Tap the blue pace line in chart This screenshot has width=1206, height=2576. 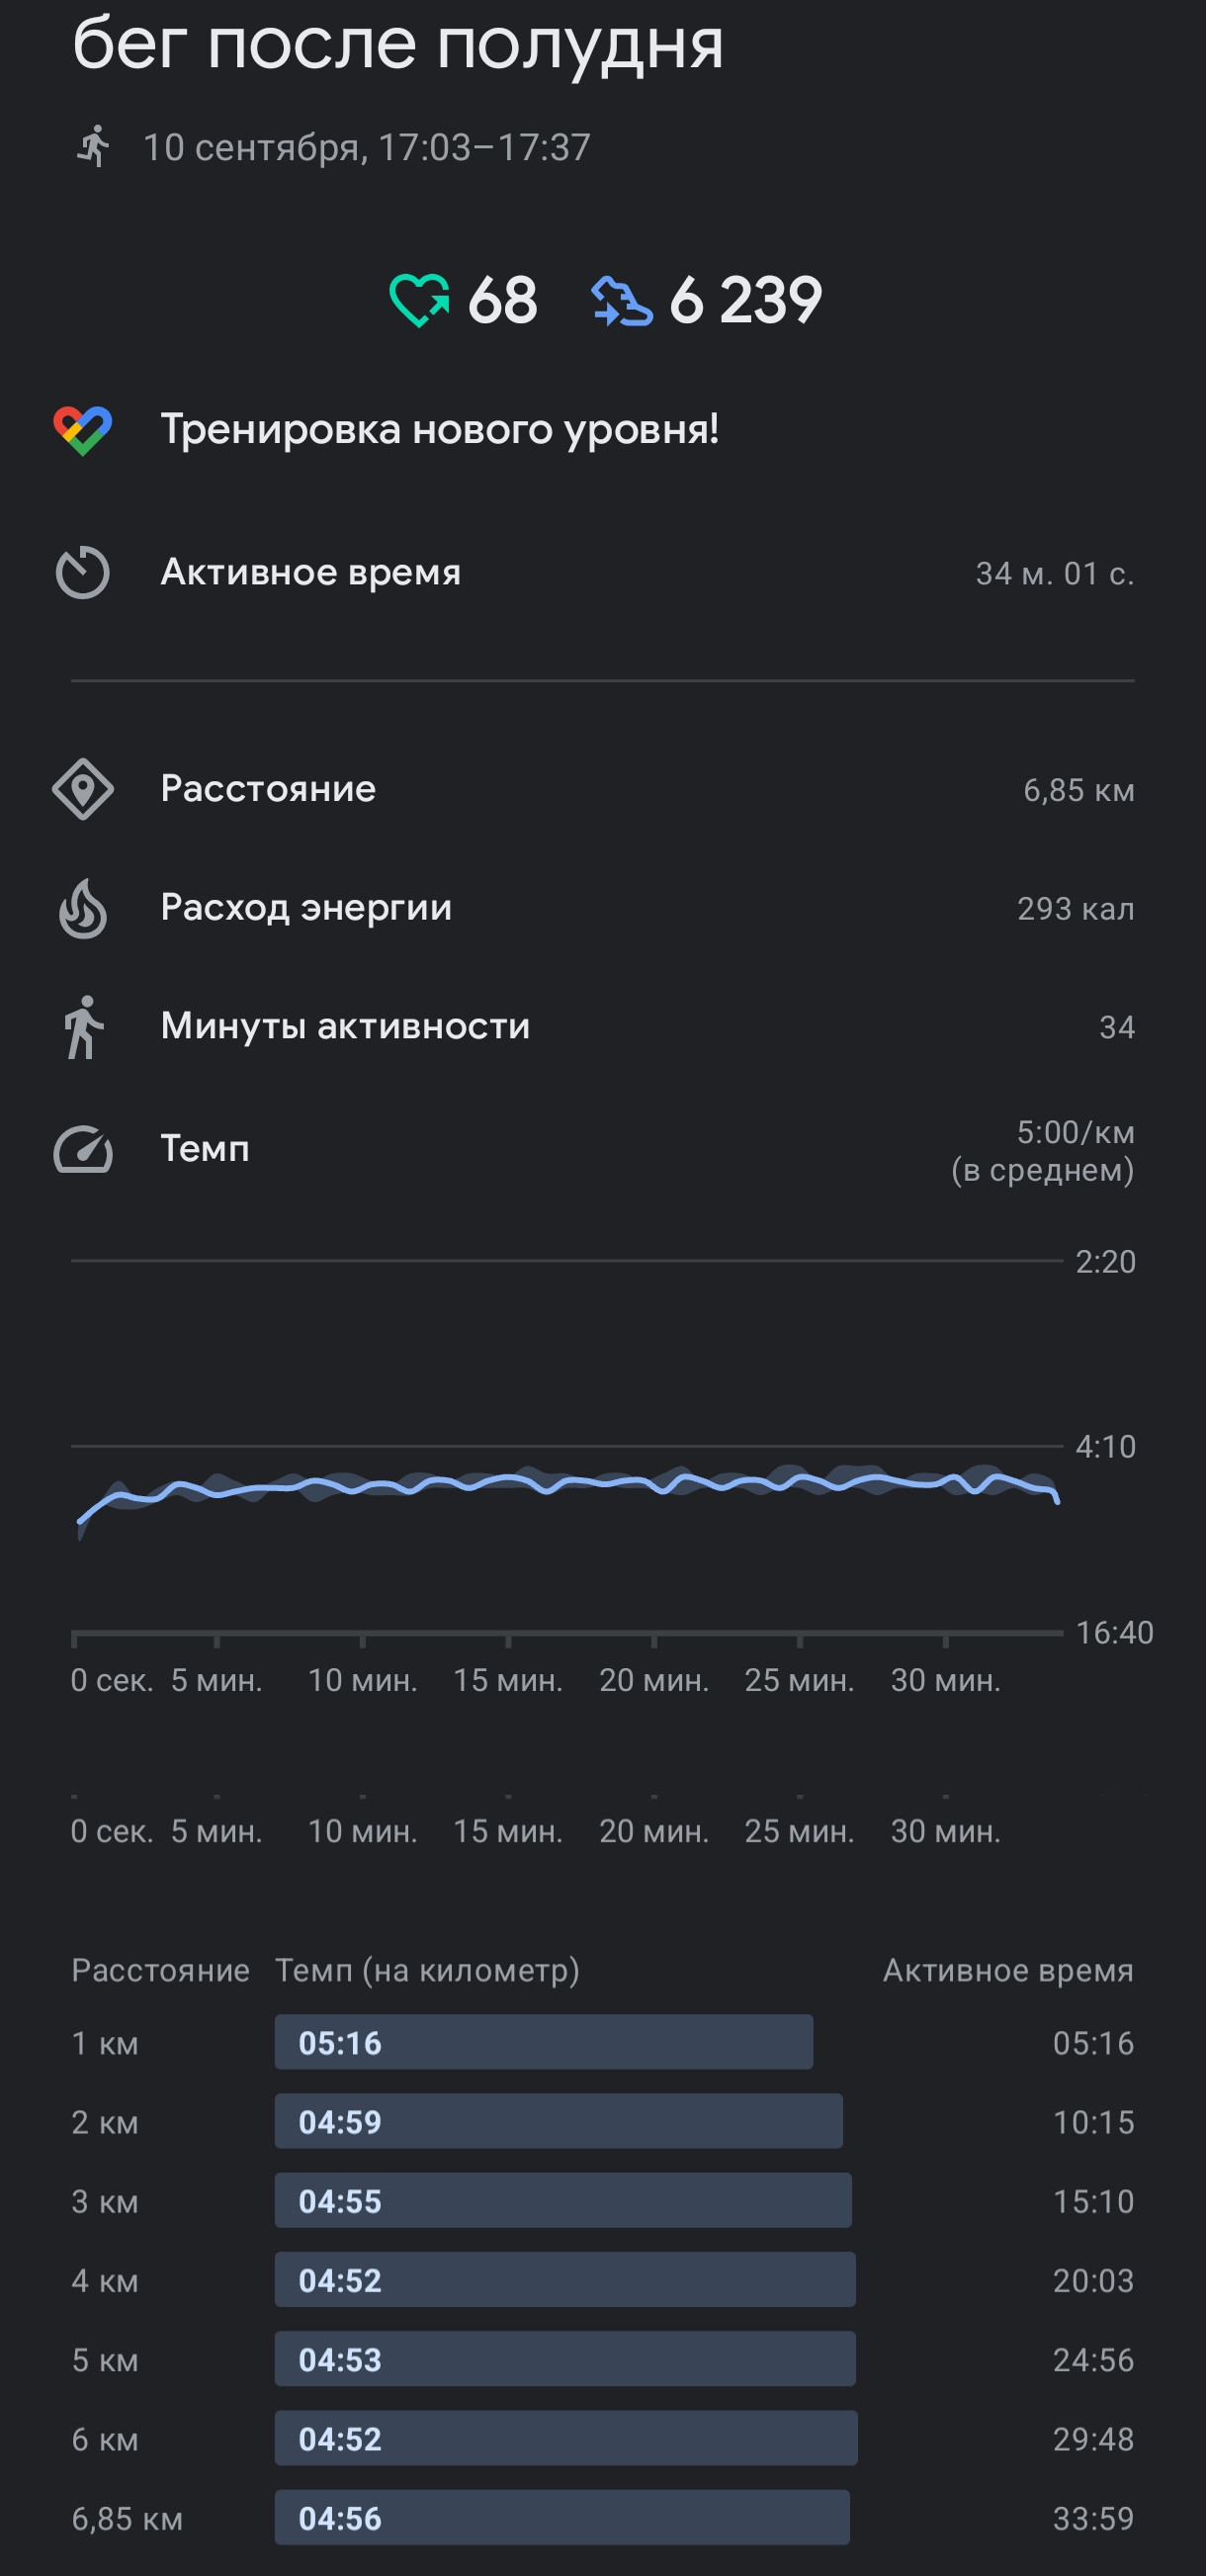click(x=568, y=1486)
